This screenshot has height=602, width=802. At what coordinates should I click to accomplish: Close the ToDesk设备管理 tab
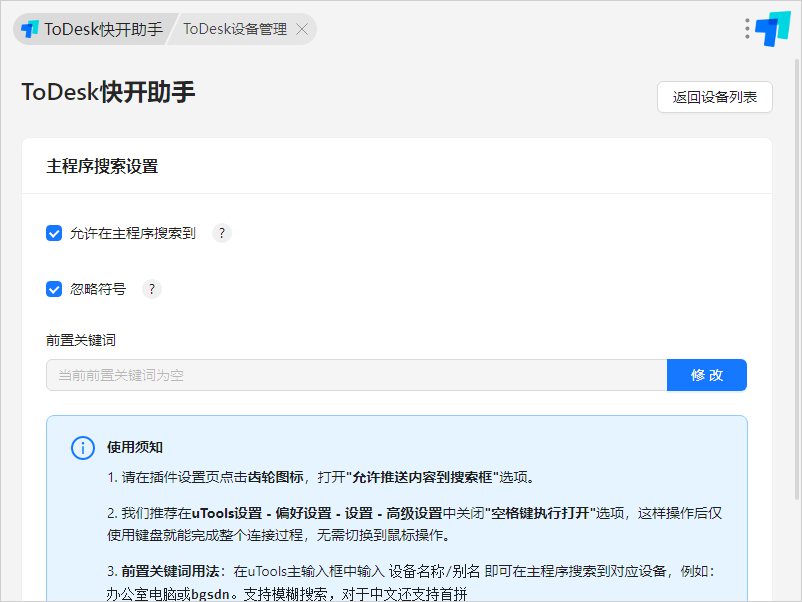click(302, 29)
